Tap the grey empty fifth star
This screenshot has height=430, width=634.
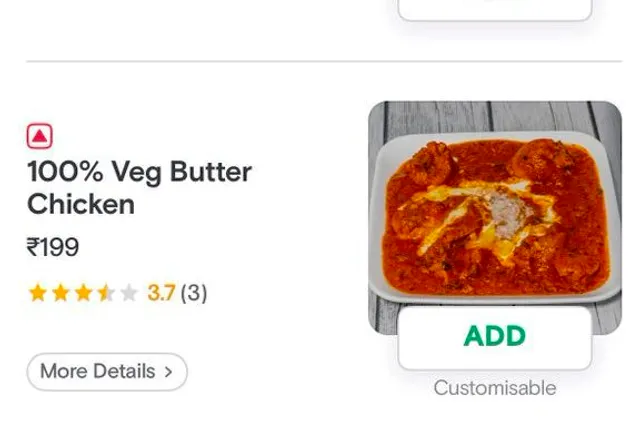[128, 293]
